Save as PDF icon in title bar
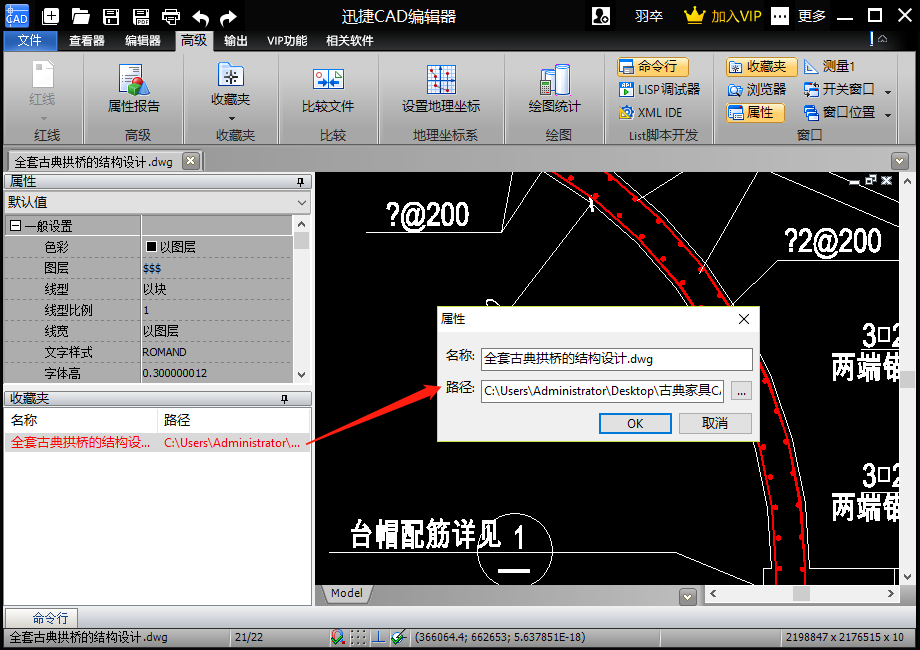The width and height of the screenshot is (920, 650). coord(141,16)
